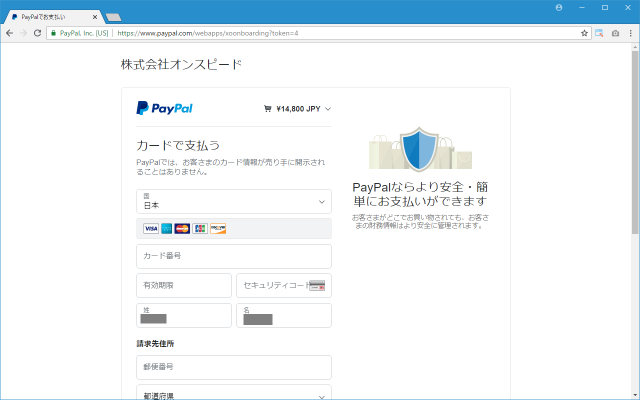Click the Mastercard logo

[182, 229]
